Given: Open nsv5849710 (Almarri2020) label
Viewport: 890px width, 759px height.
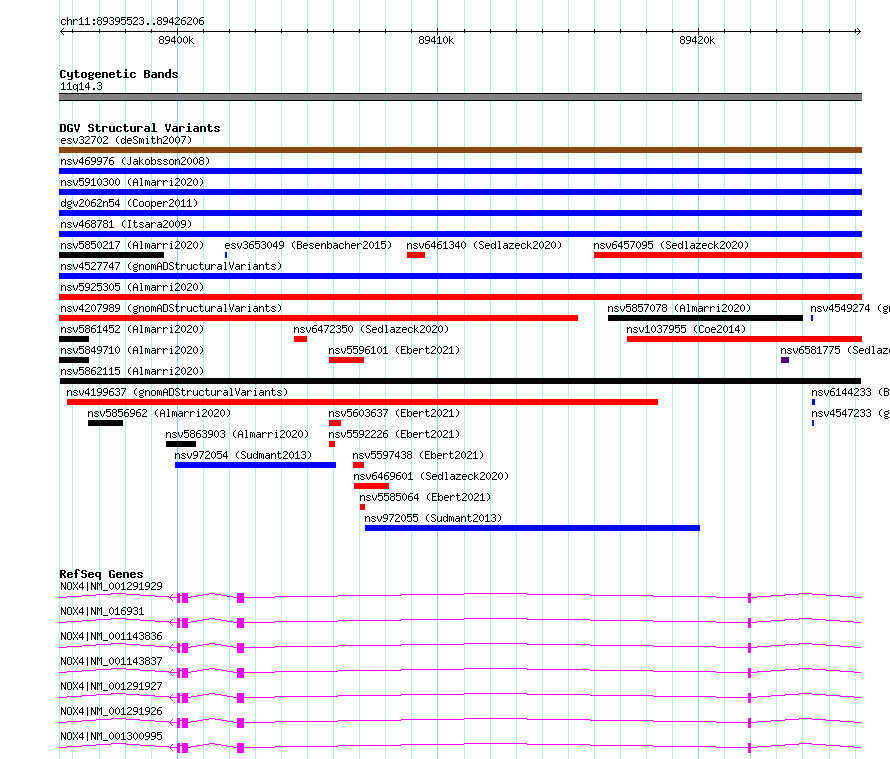Looking at the screenshot, I should tap(132, 350).
